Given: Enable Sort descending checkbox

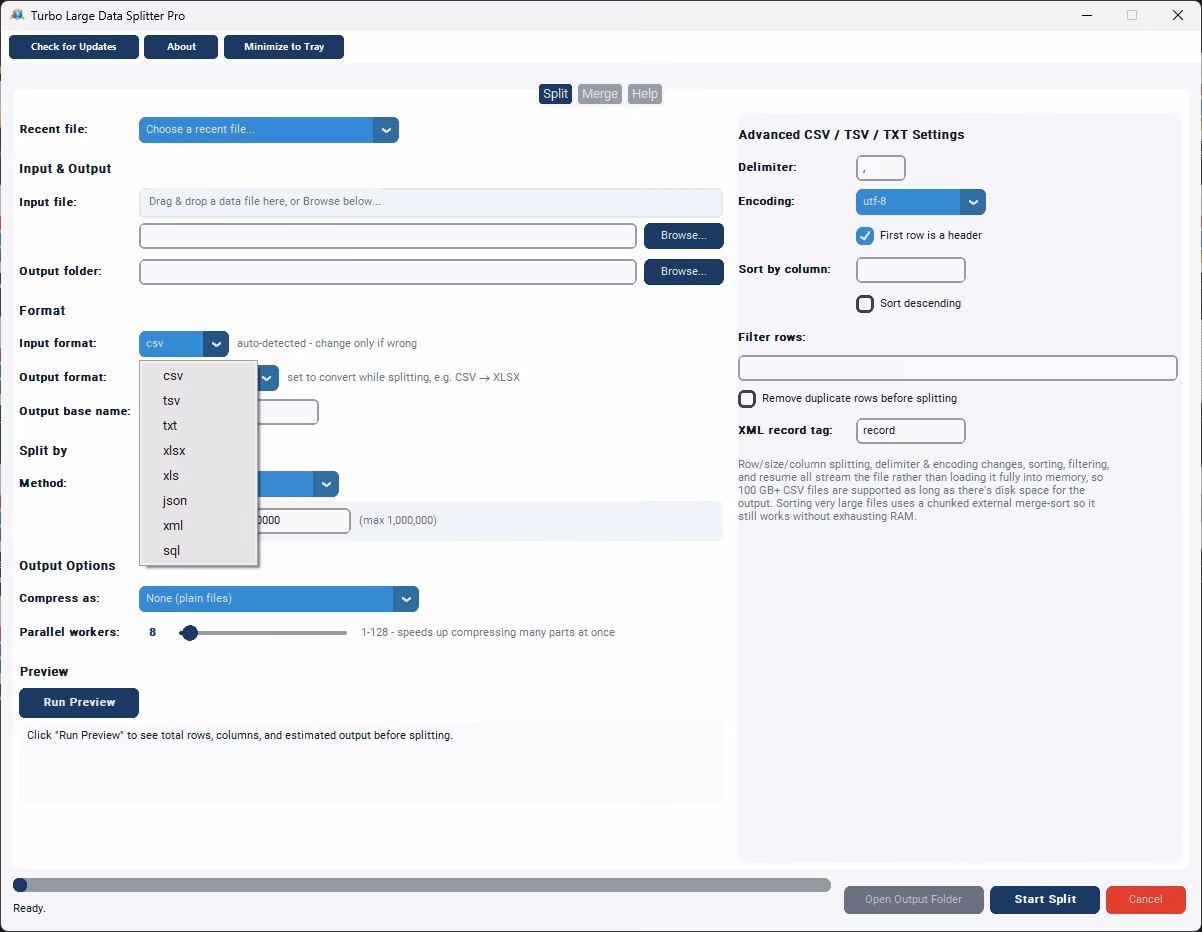Looking at the screenshot, I should [865, 304].
